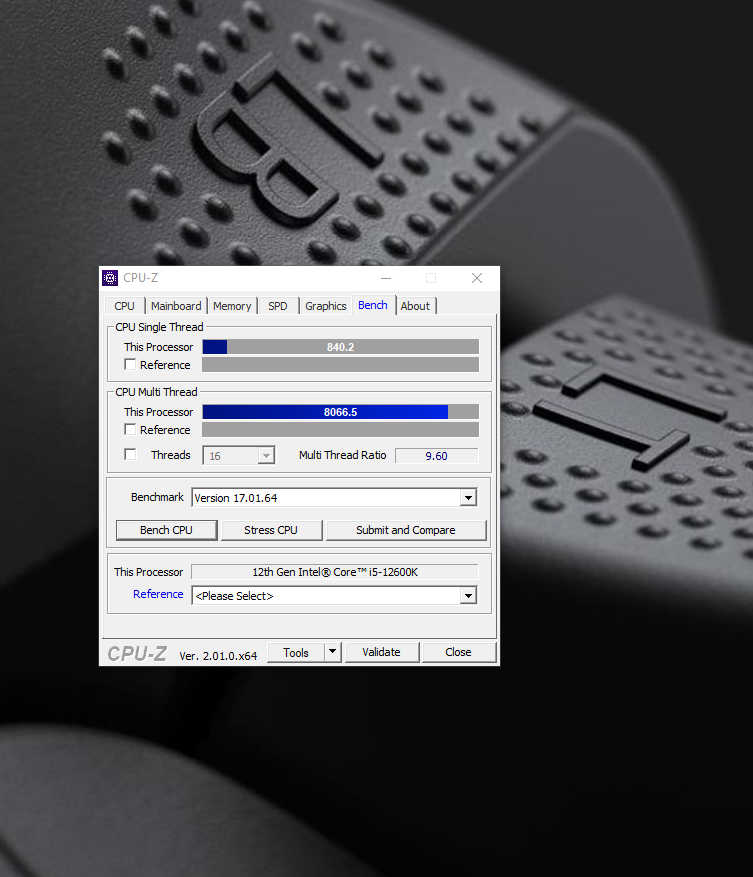The image size is (753, 877).
Task: Click the Tools dropdown arrow
Action: [x=333, y=652]
